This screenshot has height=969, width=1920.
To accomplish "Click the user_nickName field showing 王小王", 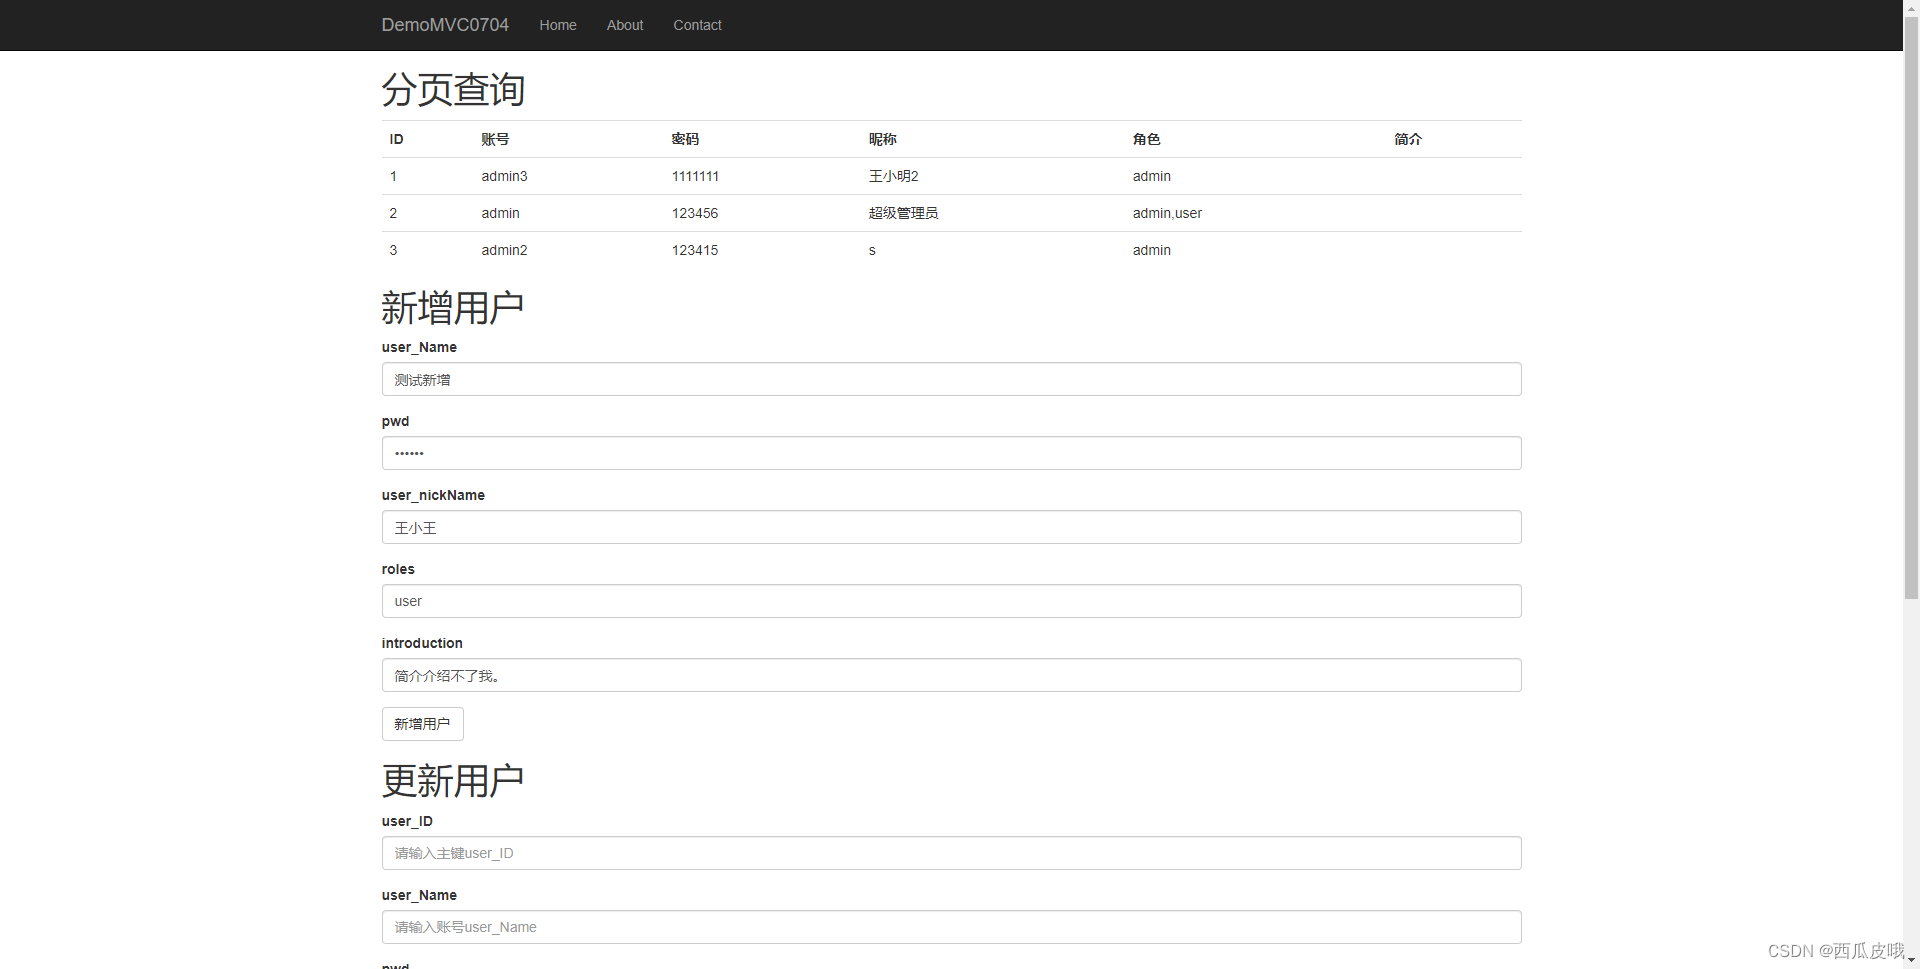I will (x=950, y=527).
